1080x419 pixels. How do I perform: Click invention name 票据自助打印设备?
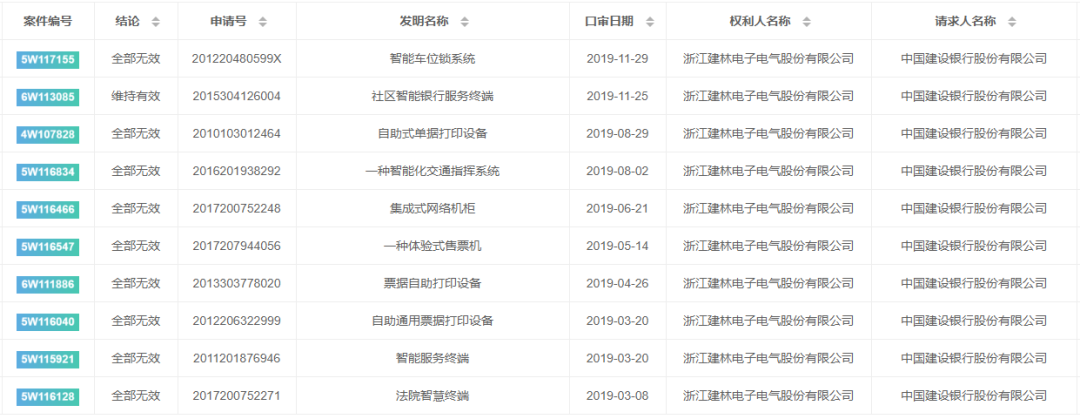[x=433, y=283]
